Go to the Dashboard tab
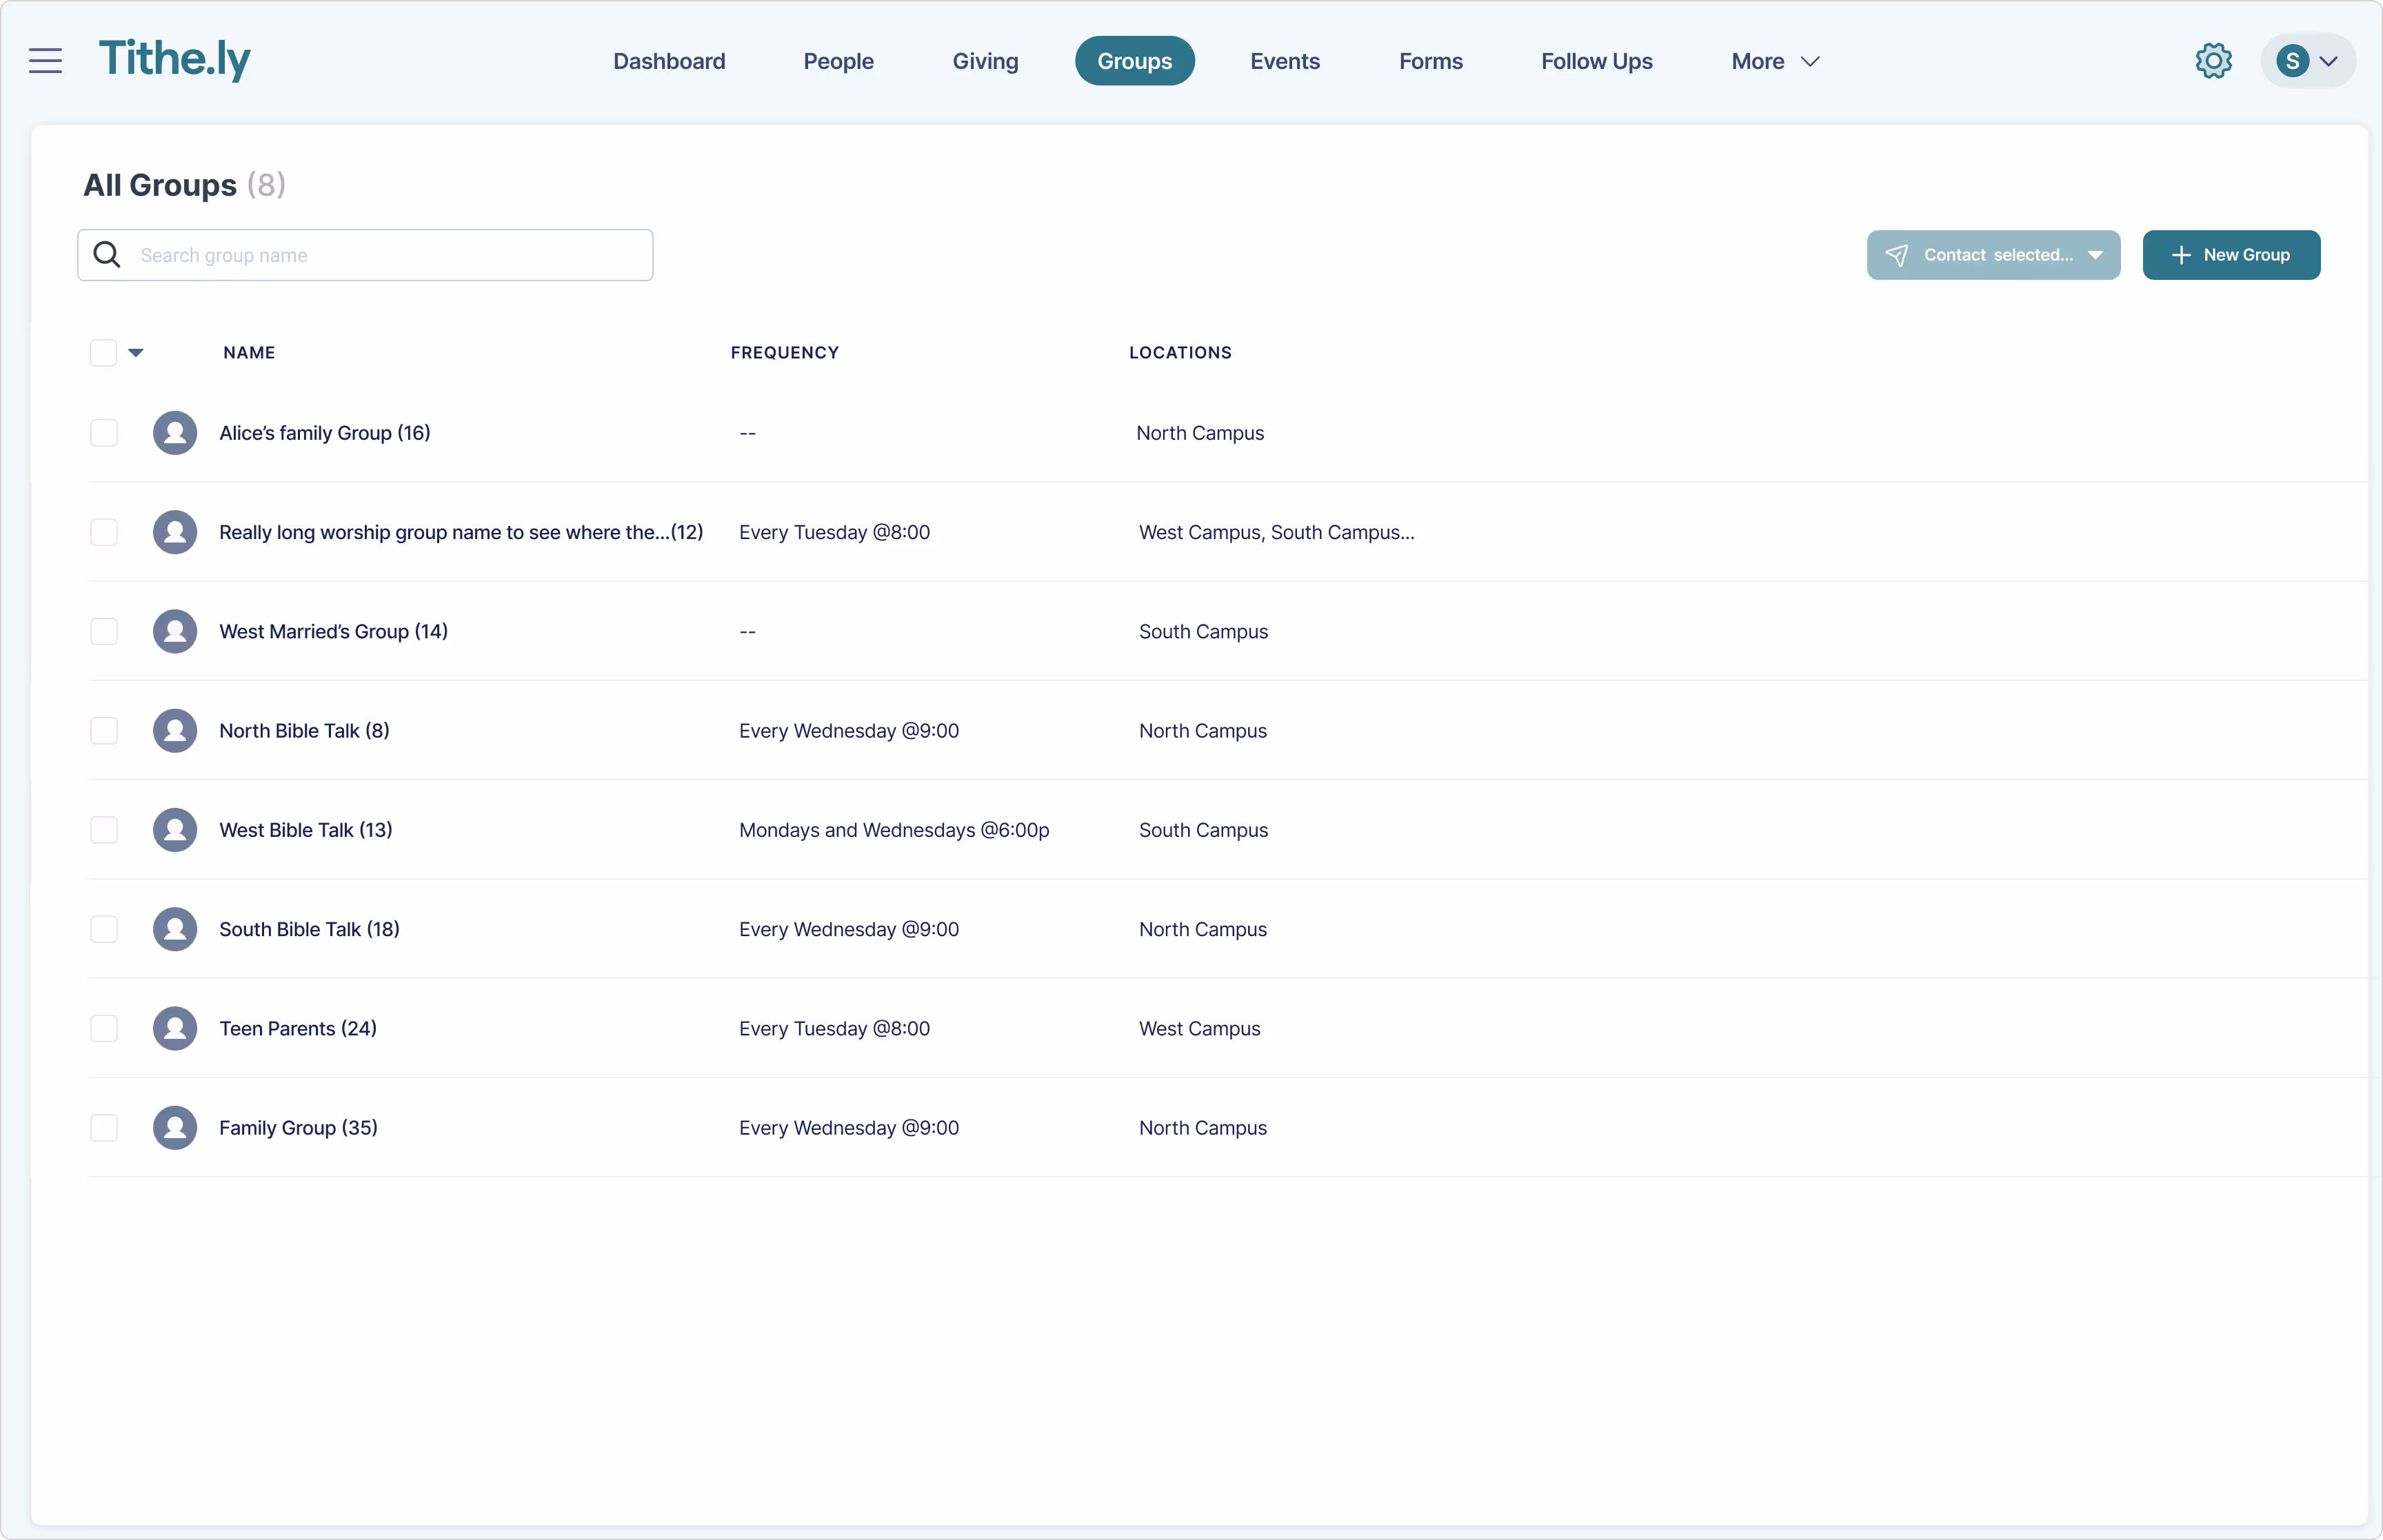The height and width of the screenshot is (1540, 2383). click(669, 61)
